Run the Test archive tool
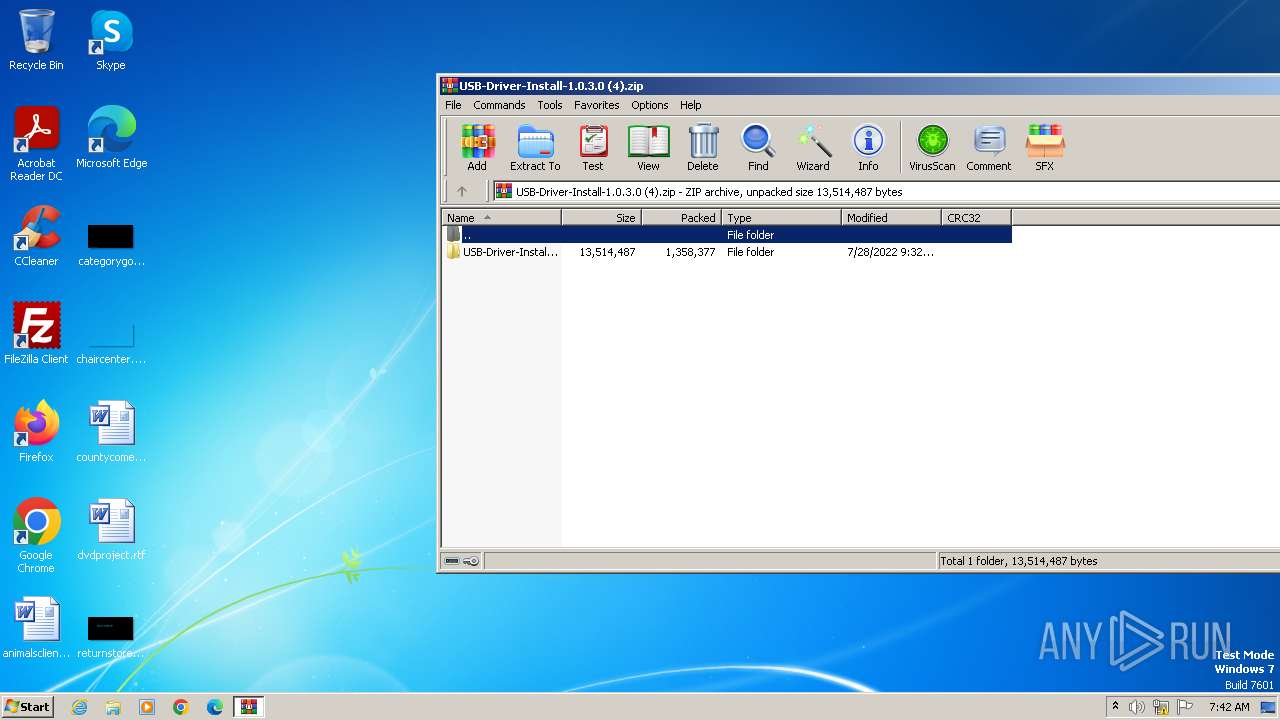 (x=593, y=148)
